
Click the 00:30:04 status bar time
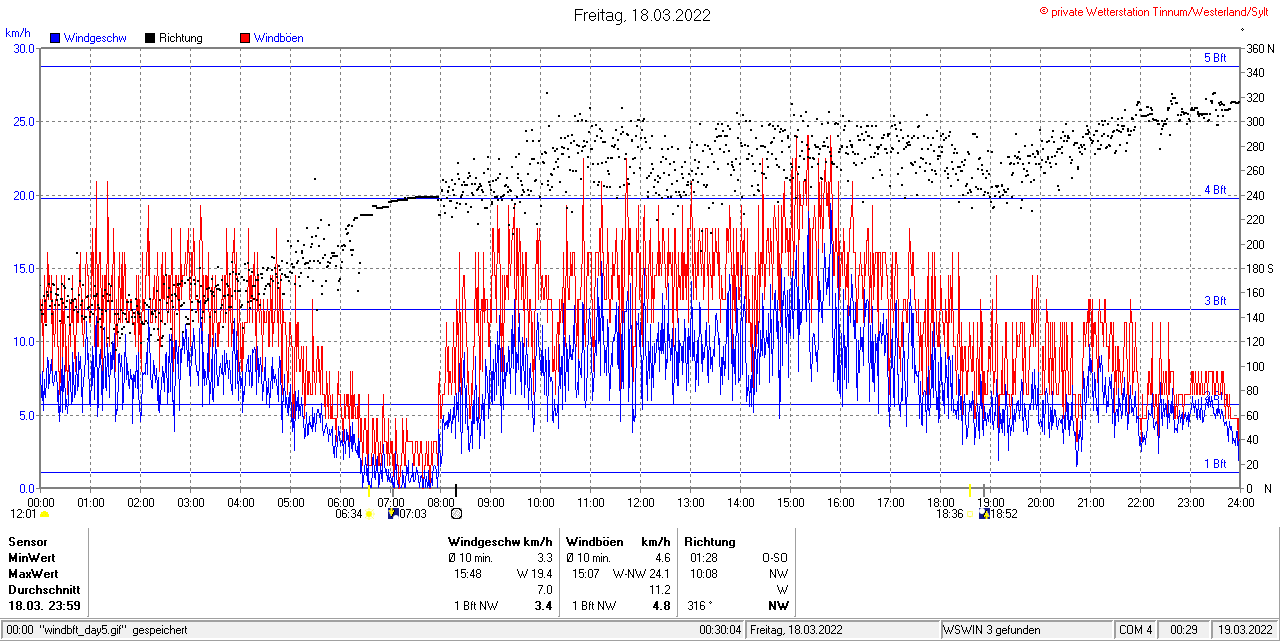tap(720, 630)
